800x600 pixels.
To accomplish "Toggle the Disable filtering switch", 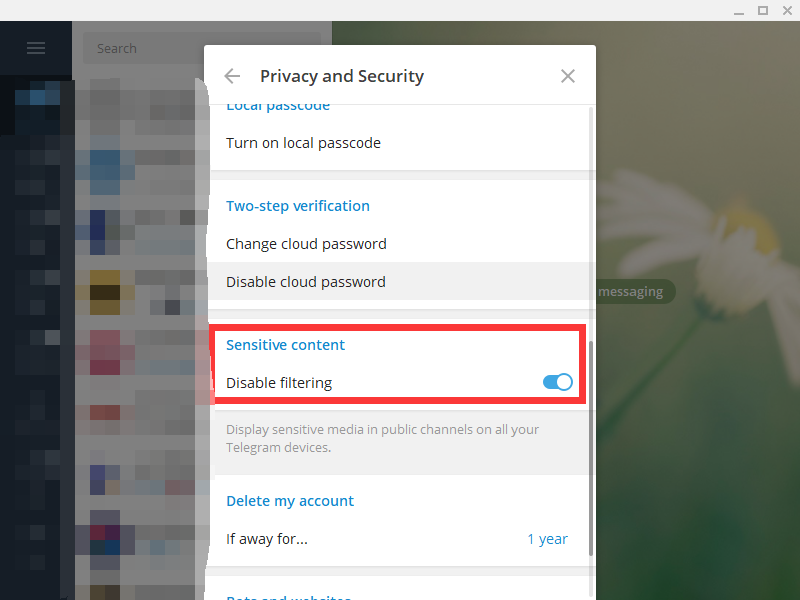I will click(557, 382).
